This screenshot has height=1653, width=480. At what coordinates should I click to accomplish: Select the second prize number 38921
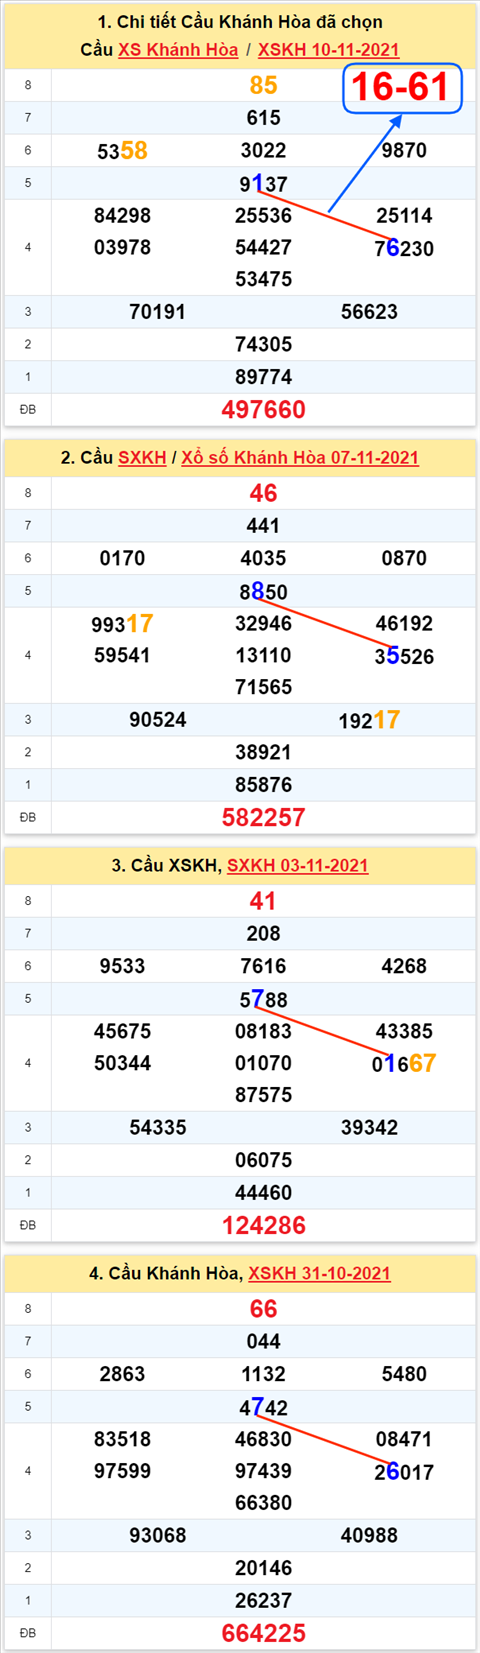(x=264, y=753)
